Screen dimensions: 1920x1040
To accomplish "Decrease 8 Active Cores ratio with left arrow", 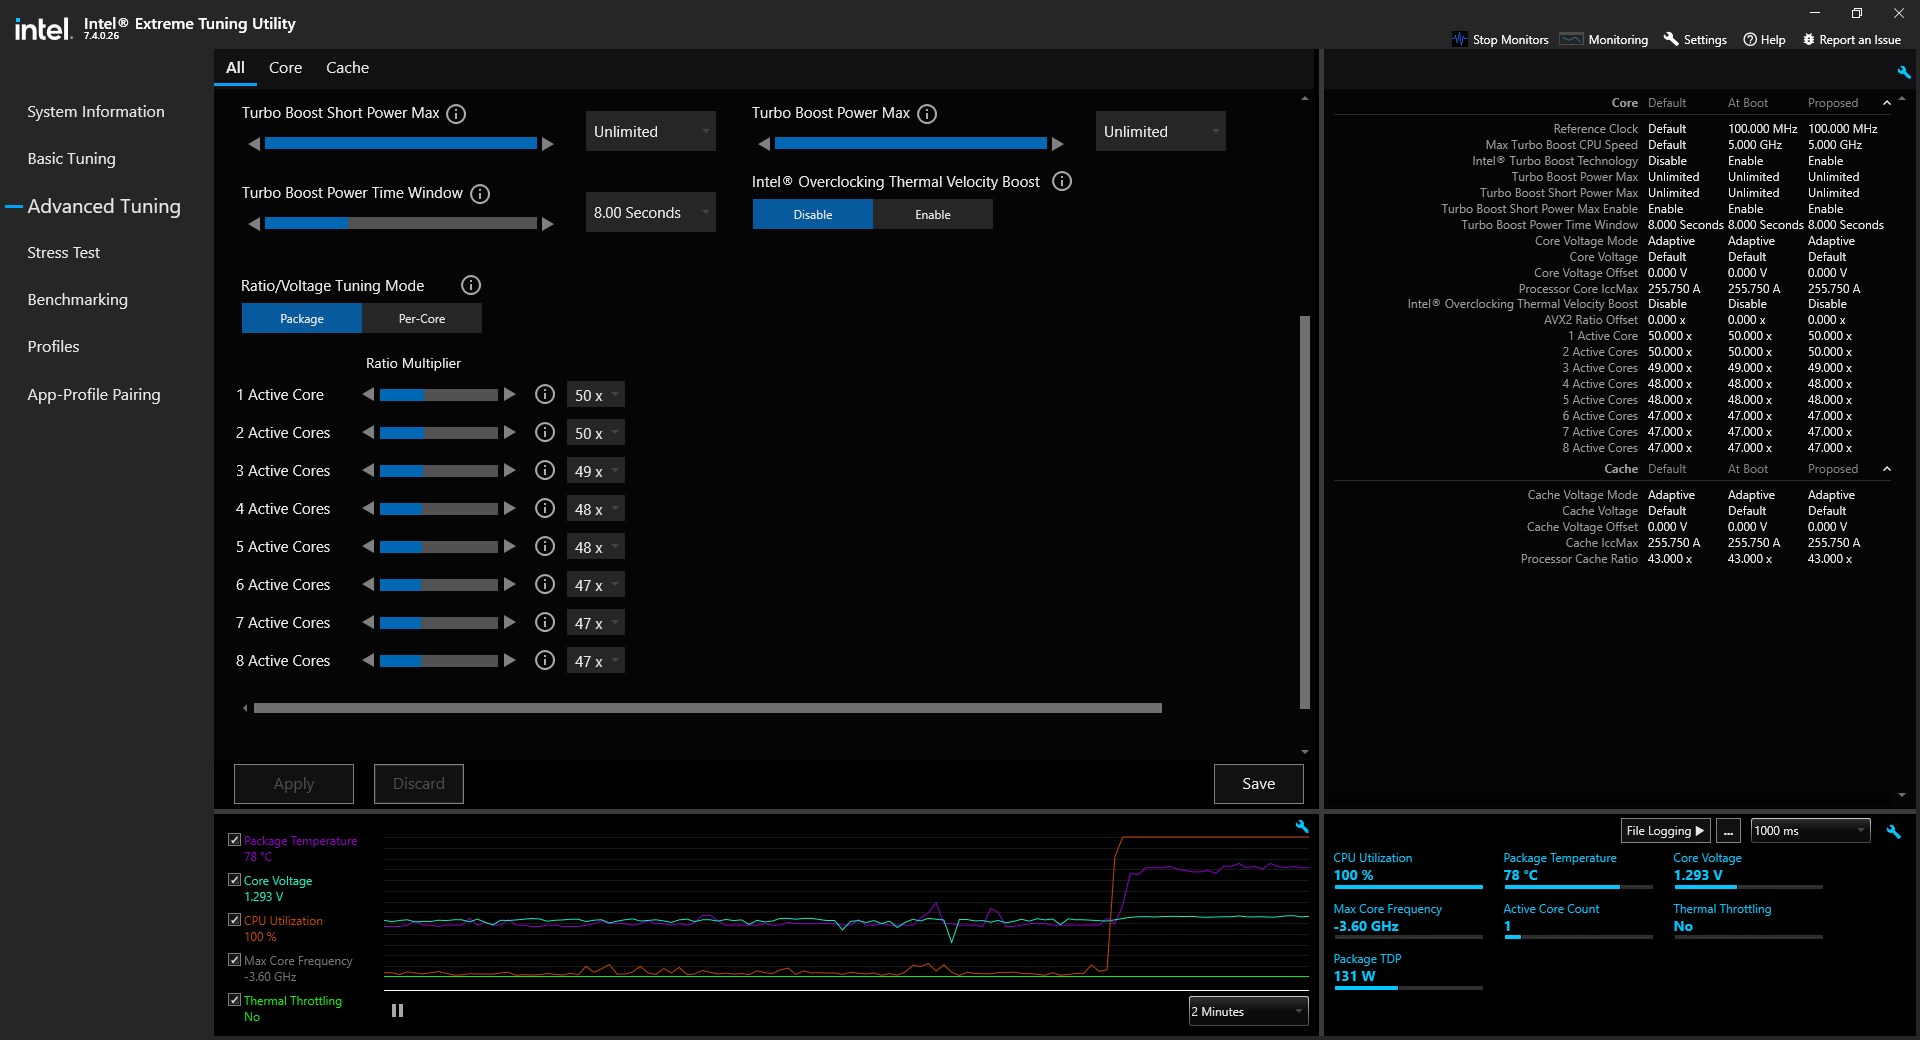I will coord(368,660).
